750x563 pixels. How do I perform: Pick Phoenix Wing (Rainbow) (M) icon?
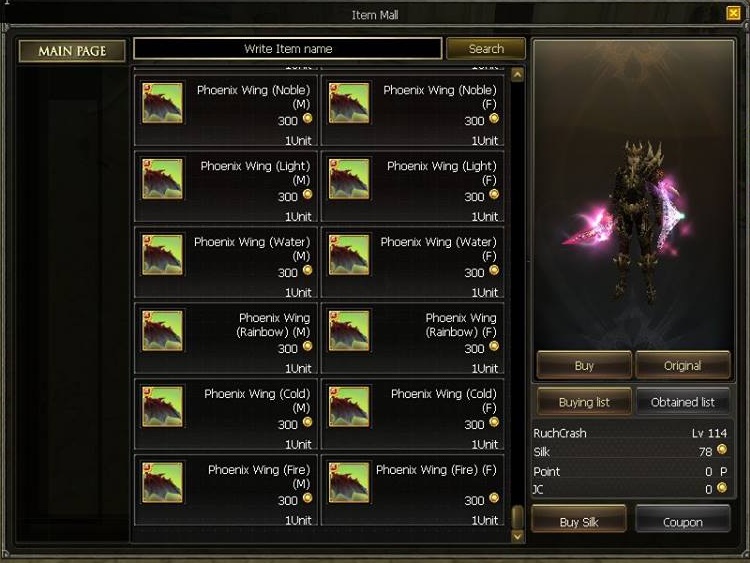(x=162, y=331)
